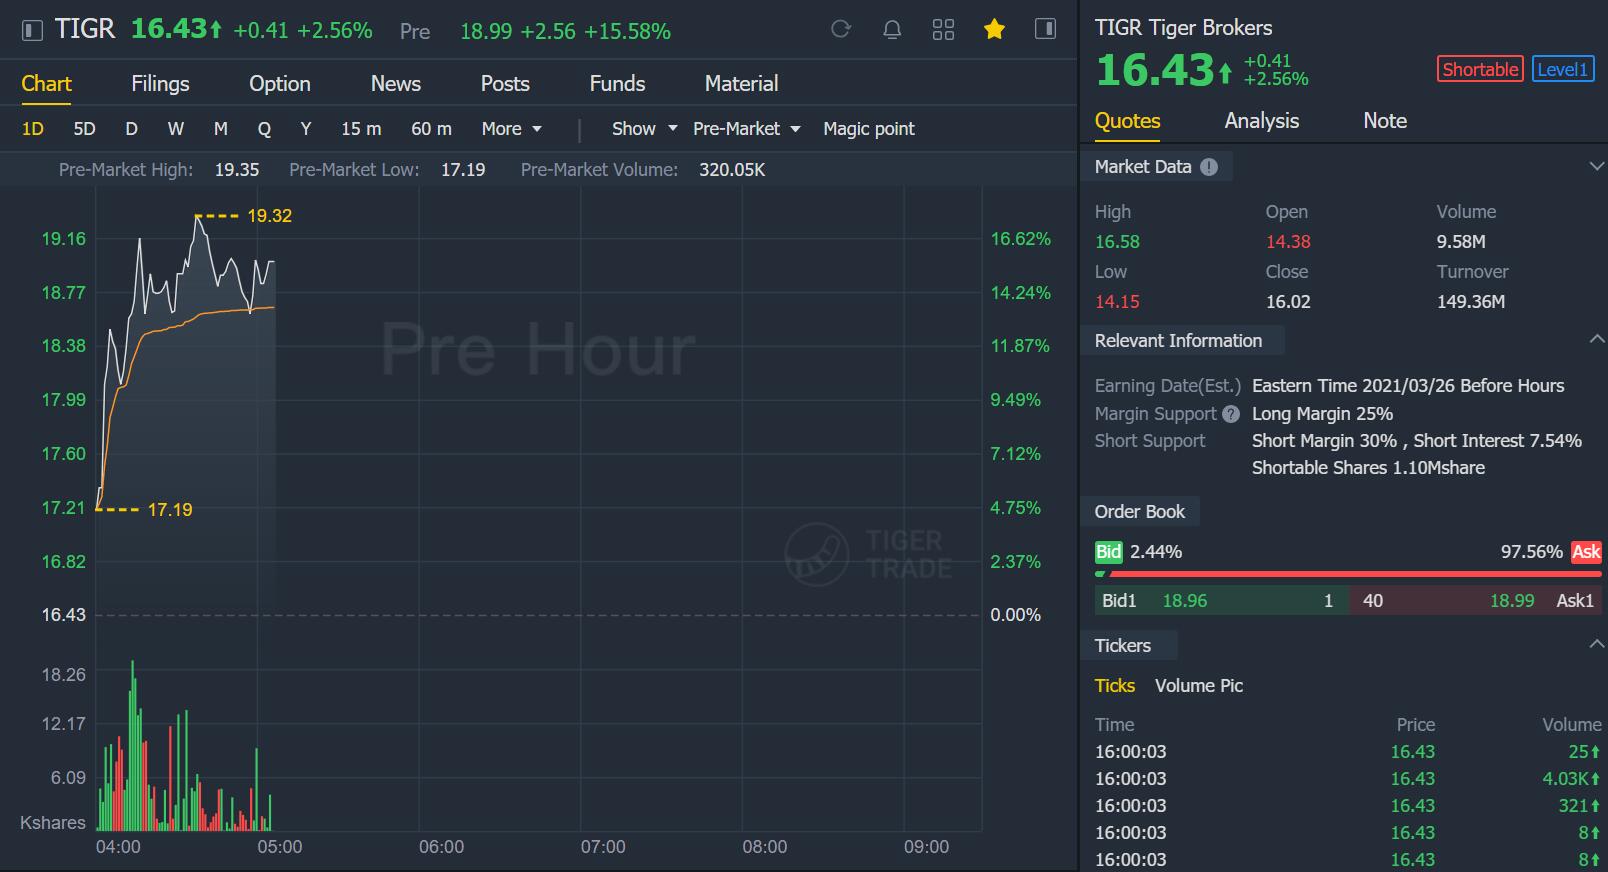Expand the Market Data section chevron
This screenshot has height=872, width=1608.
click(1596, 166)
